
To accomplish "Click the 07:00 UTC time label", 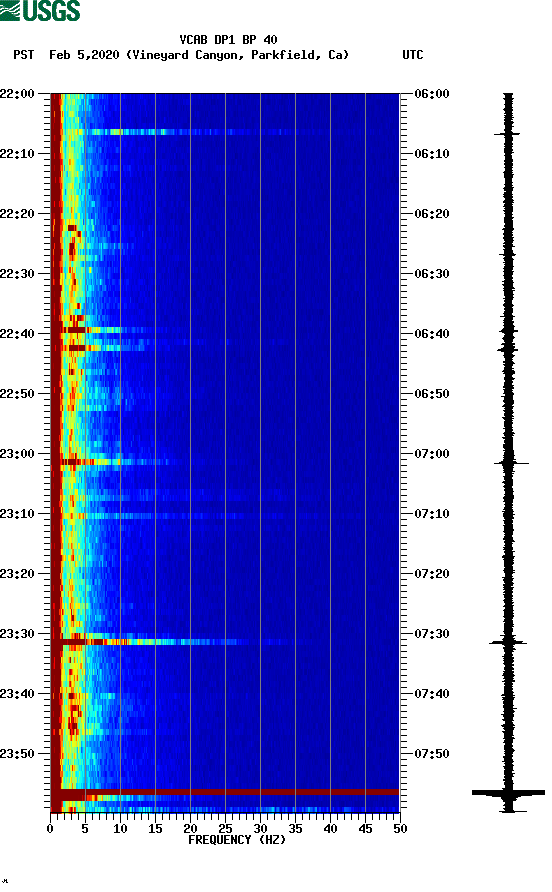I will click(432, 454).
